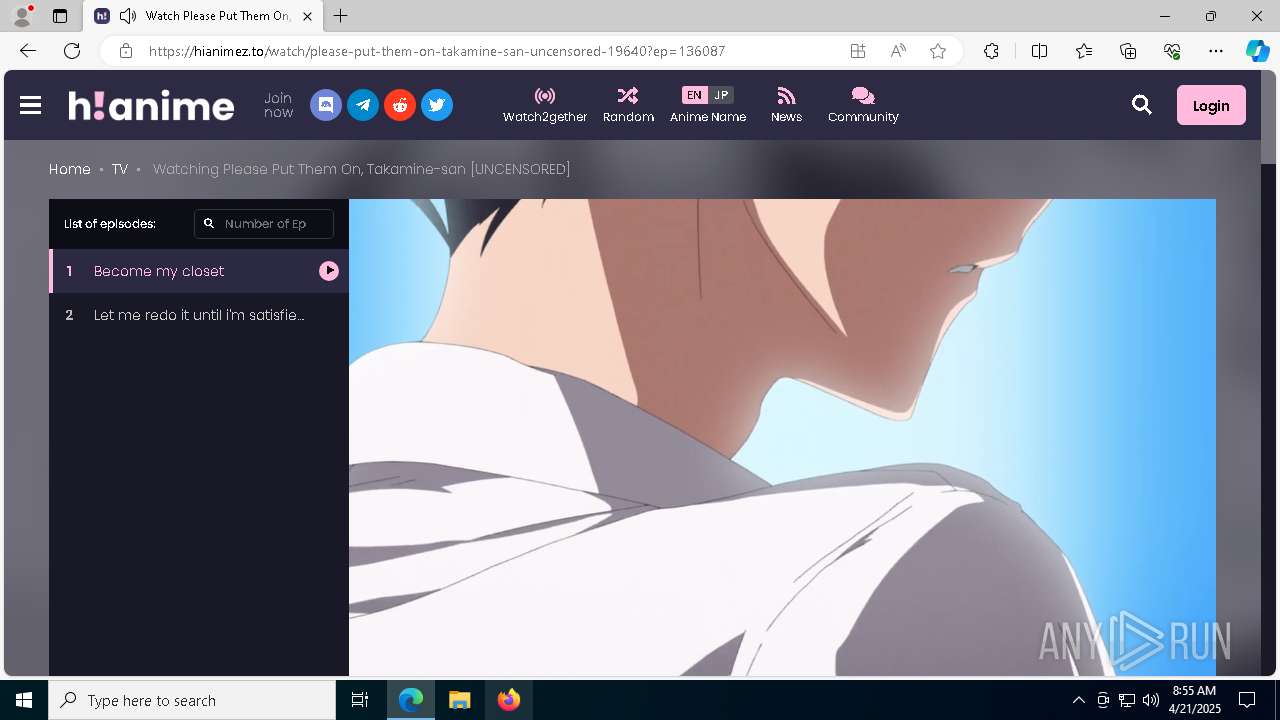Refresh the page
The height and width of the screenshot is (720, 1280).
click(72, 51)
